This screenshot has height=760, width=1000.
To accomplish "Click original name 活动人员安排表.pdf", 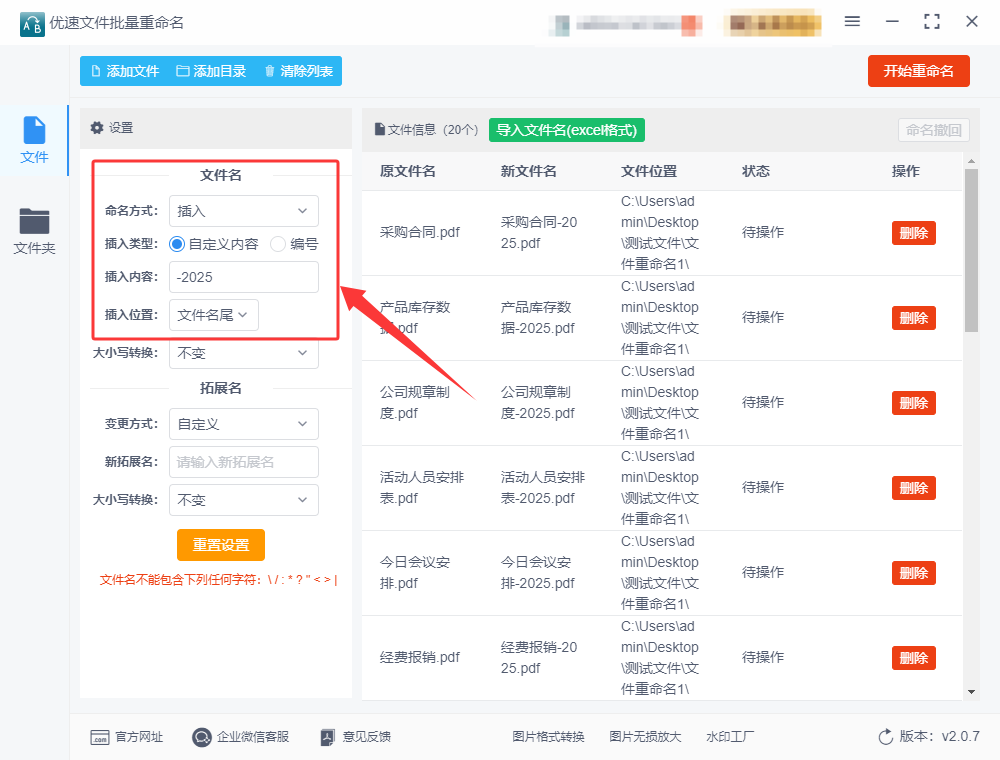I will (422, 488).
